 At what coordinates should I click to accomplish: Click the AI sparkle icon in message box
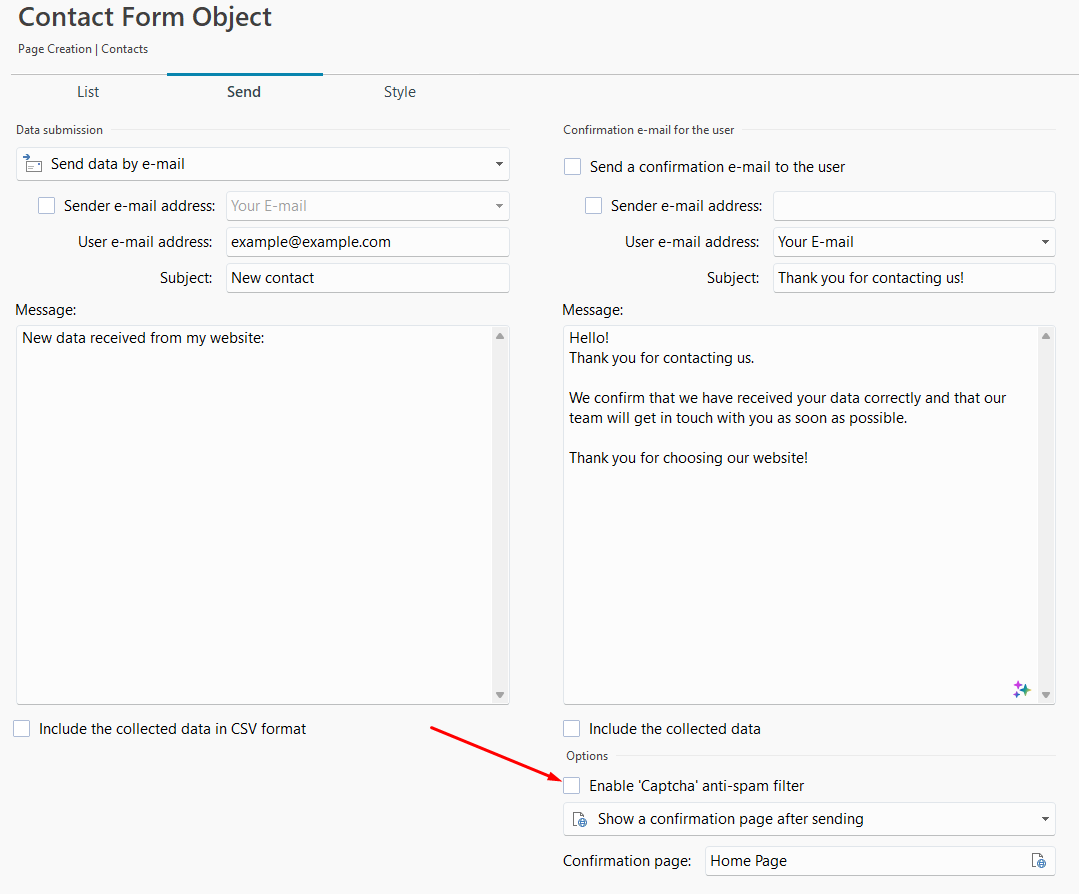[1021, 689]
